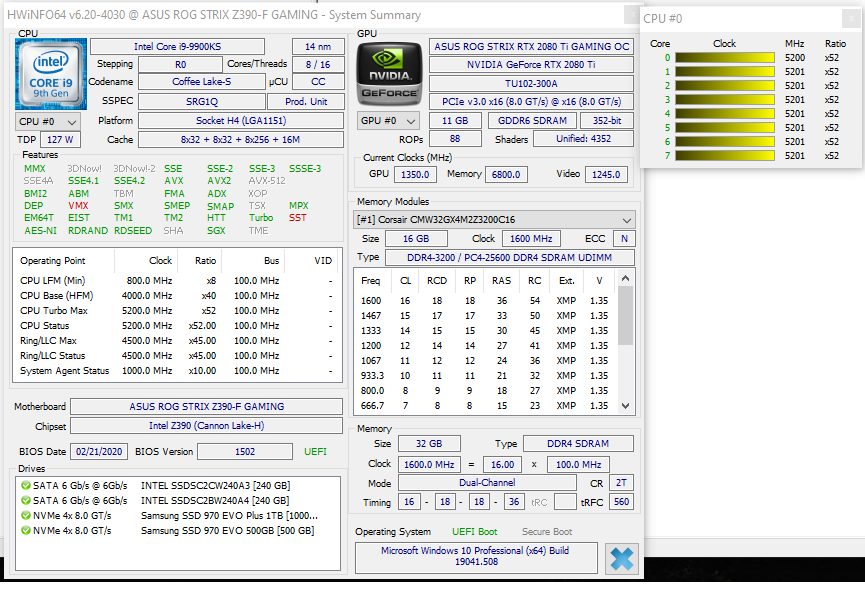865x593 pixels.
Task: Click the first INTEL SSDSC2CW240A3 drive status icon
Action: click(x=25, y=485)
